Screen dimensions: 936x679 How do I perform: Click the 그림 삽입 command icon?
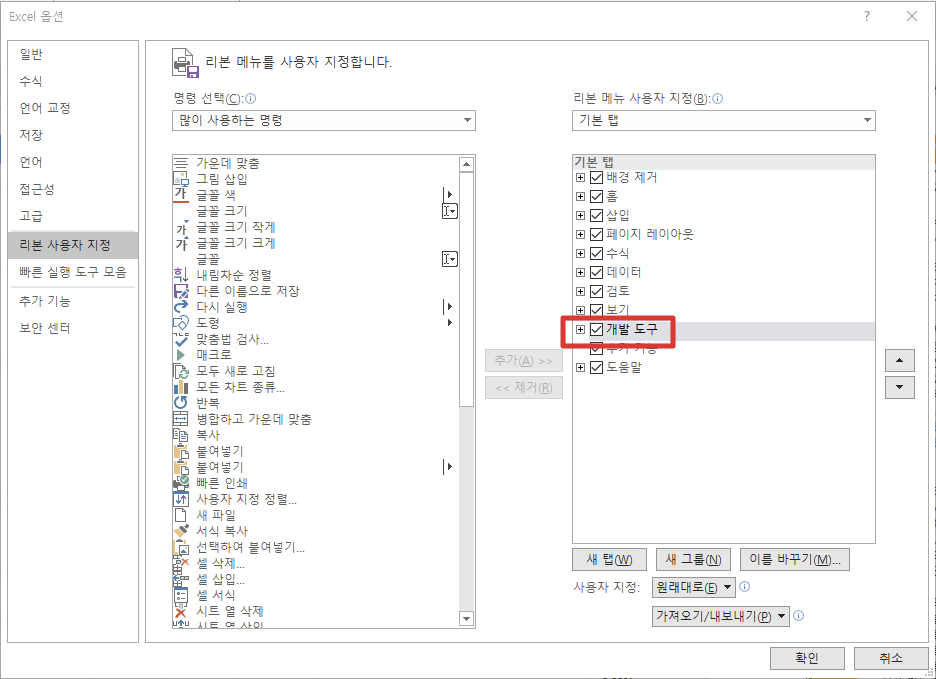(181, 179)
